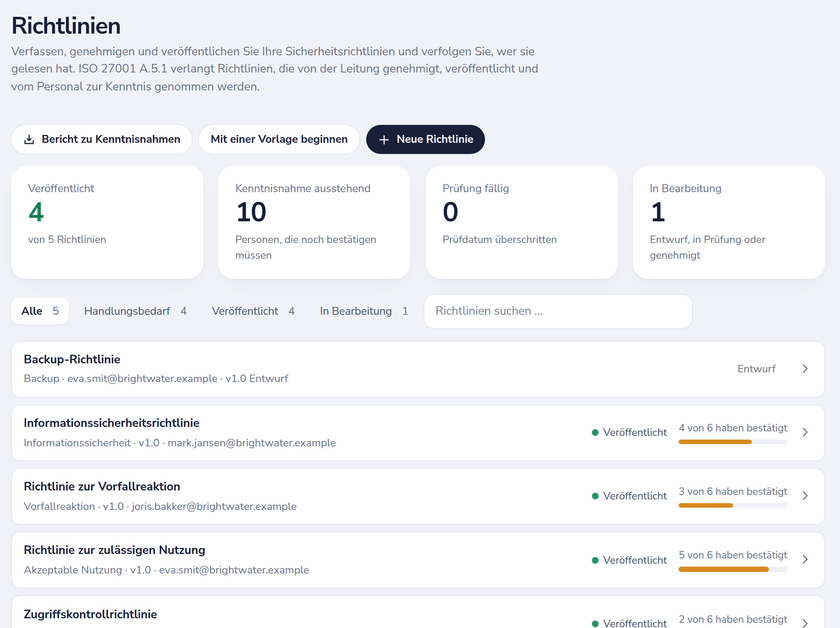Start with Mit einer Vorlage beginnen
The width and height of the screenshot is (840, 628).
point(279,139)
